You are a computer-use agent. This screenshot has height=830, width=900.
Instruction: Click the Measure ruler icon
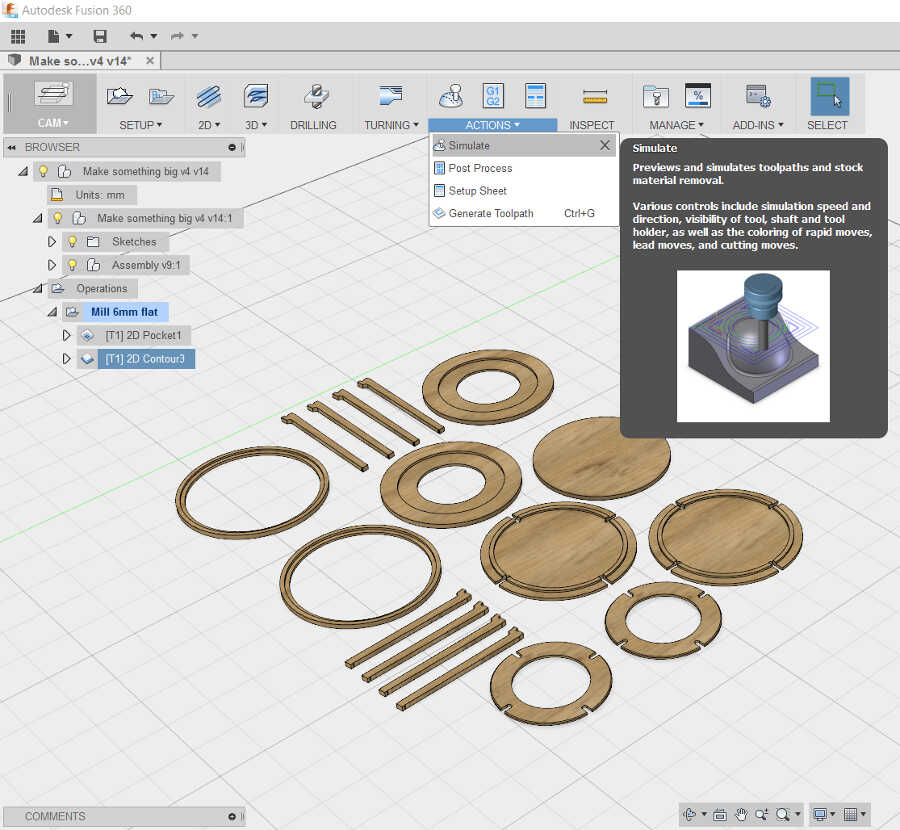[595, 96]
